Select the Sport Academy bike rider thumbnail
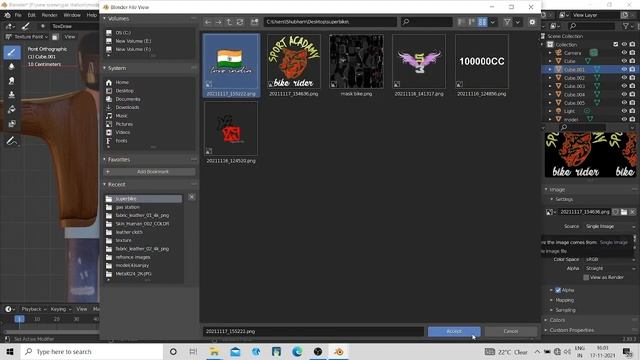The width and height of the screenshot is (640, 360). pos(293,65)
